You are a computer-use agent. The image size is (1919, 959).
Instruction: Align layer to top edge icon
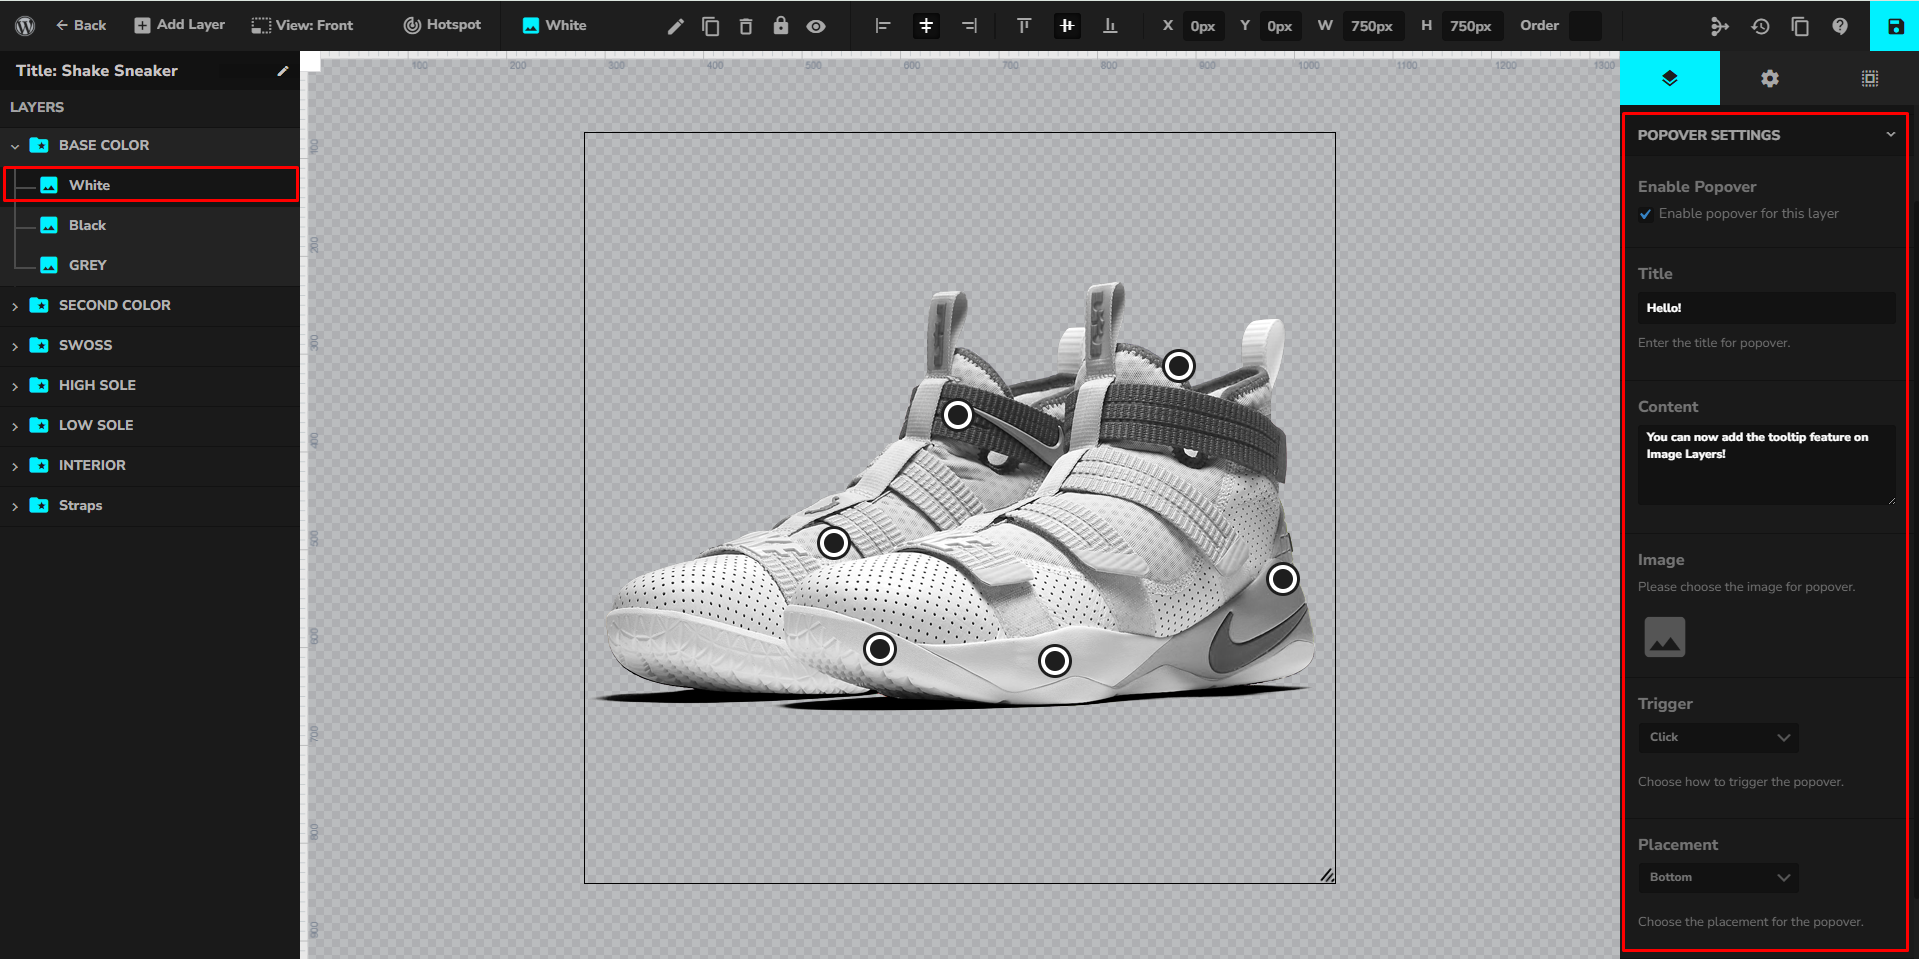coord(1024,26)
